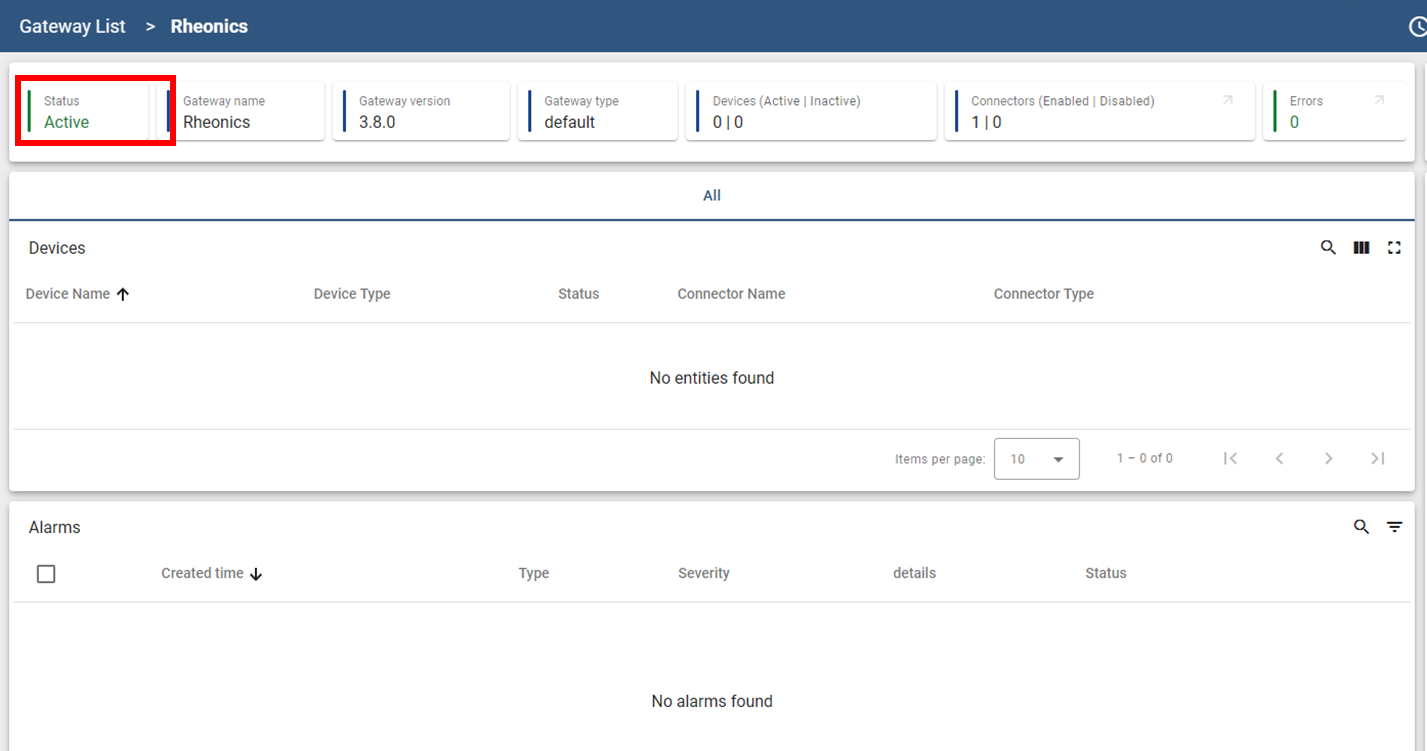Open search in the Devices panel
This screenshot has width=1427, height=751.
coord(1328,248)
